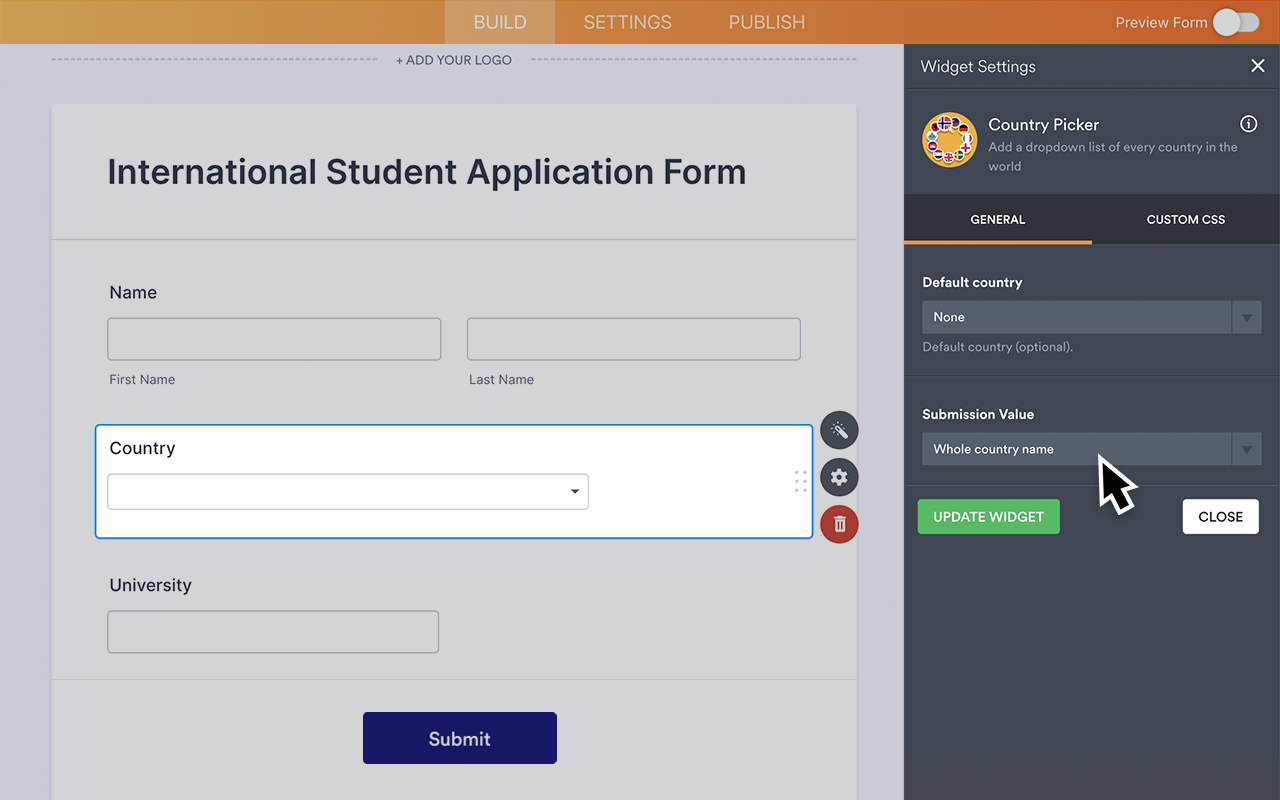Switch to the SETTINGS tab

[x=627, y=22]
